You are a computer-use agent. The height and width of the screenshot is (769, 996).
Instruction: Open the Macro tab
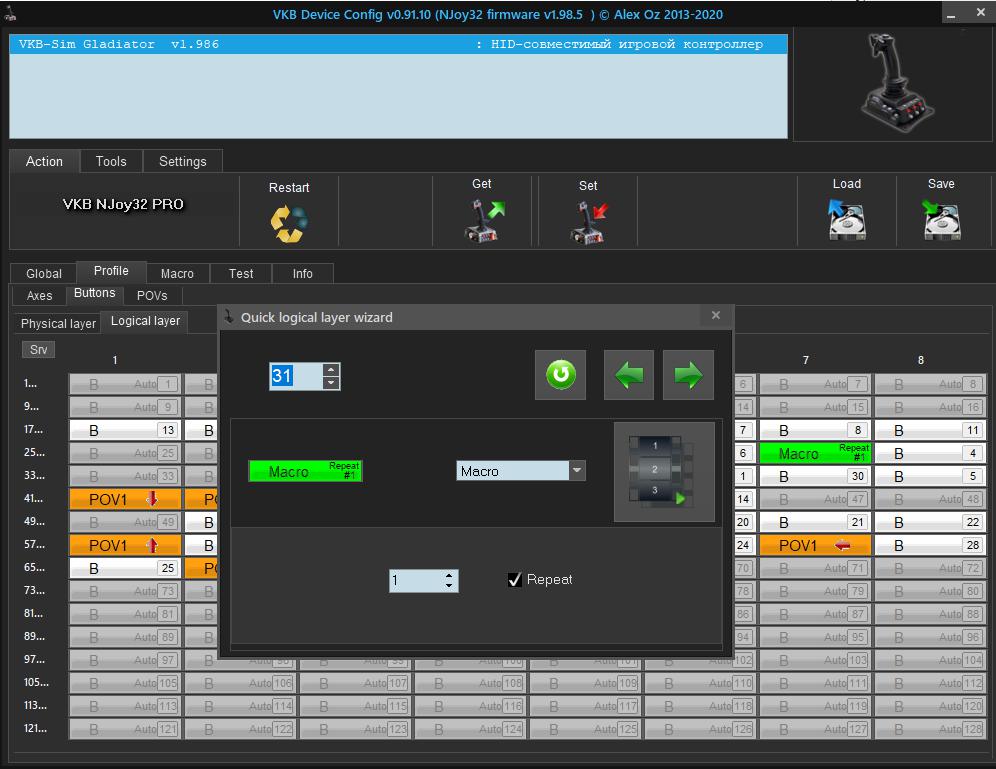click(x=177, y=273)
